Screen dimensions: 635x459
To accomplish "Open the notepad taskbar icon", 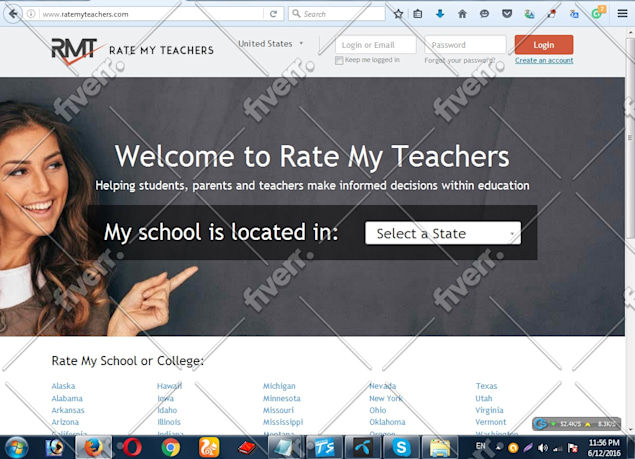I will (x=286, y=448).
